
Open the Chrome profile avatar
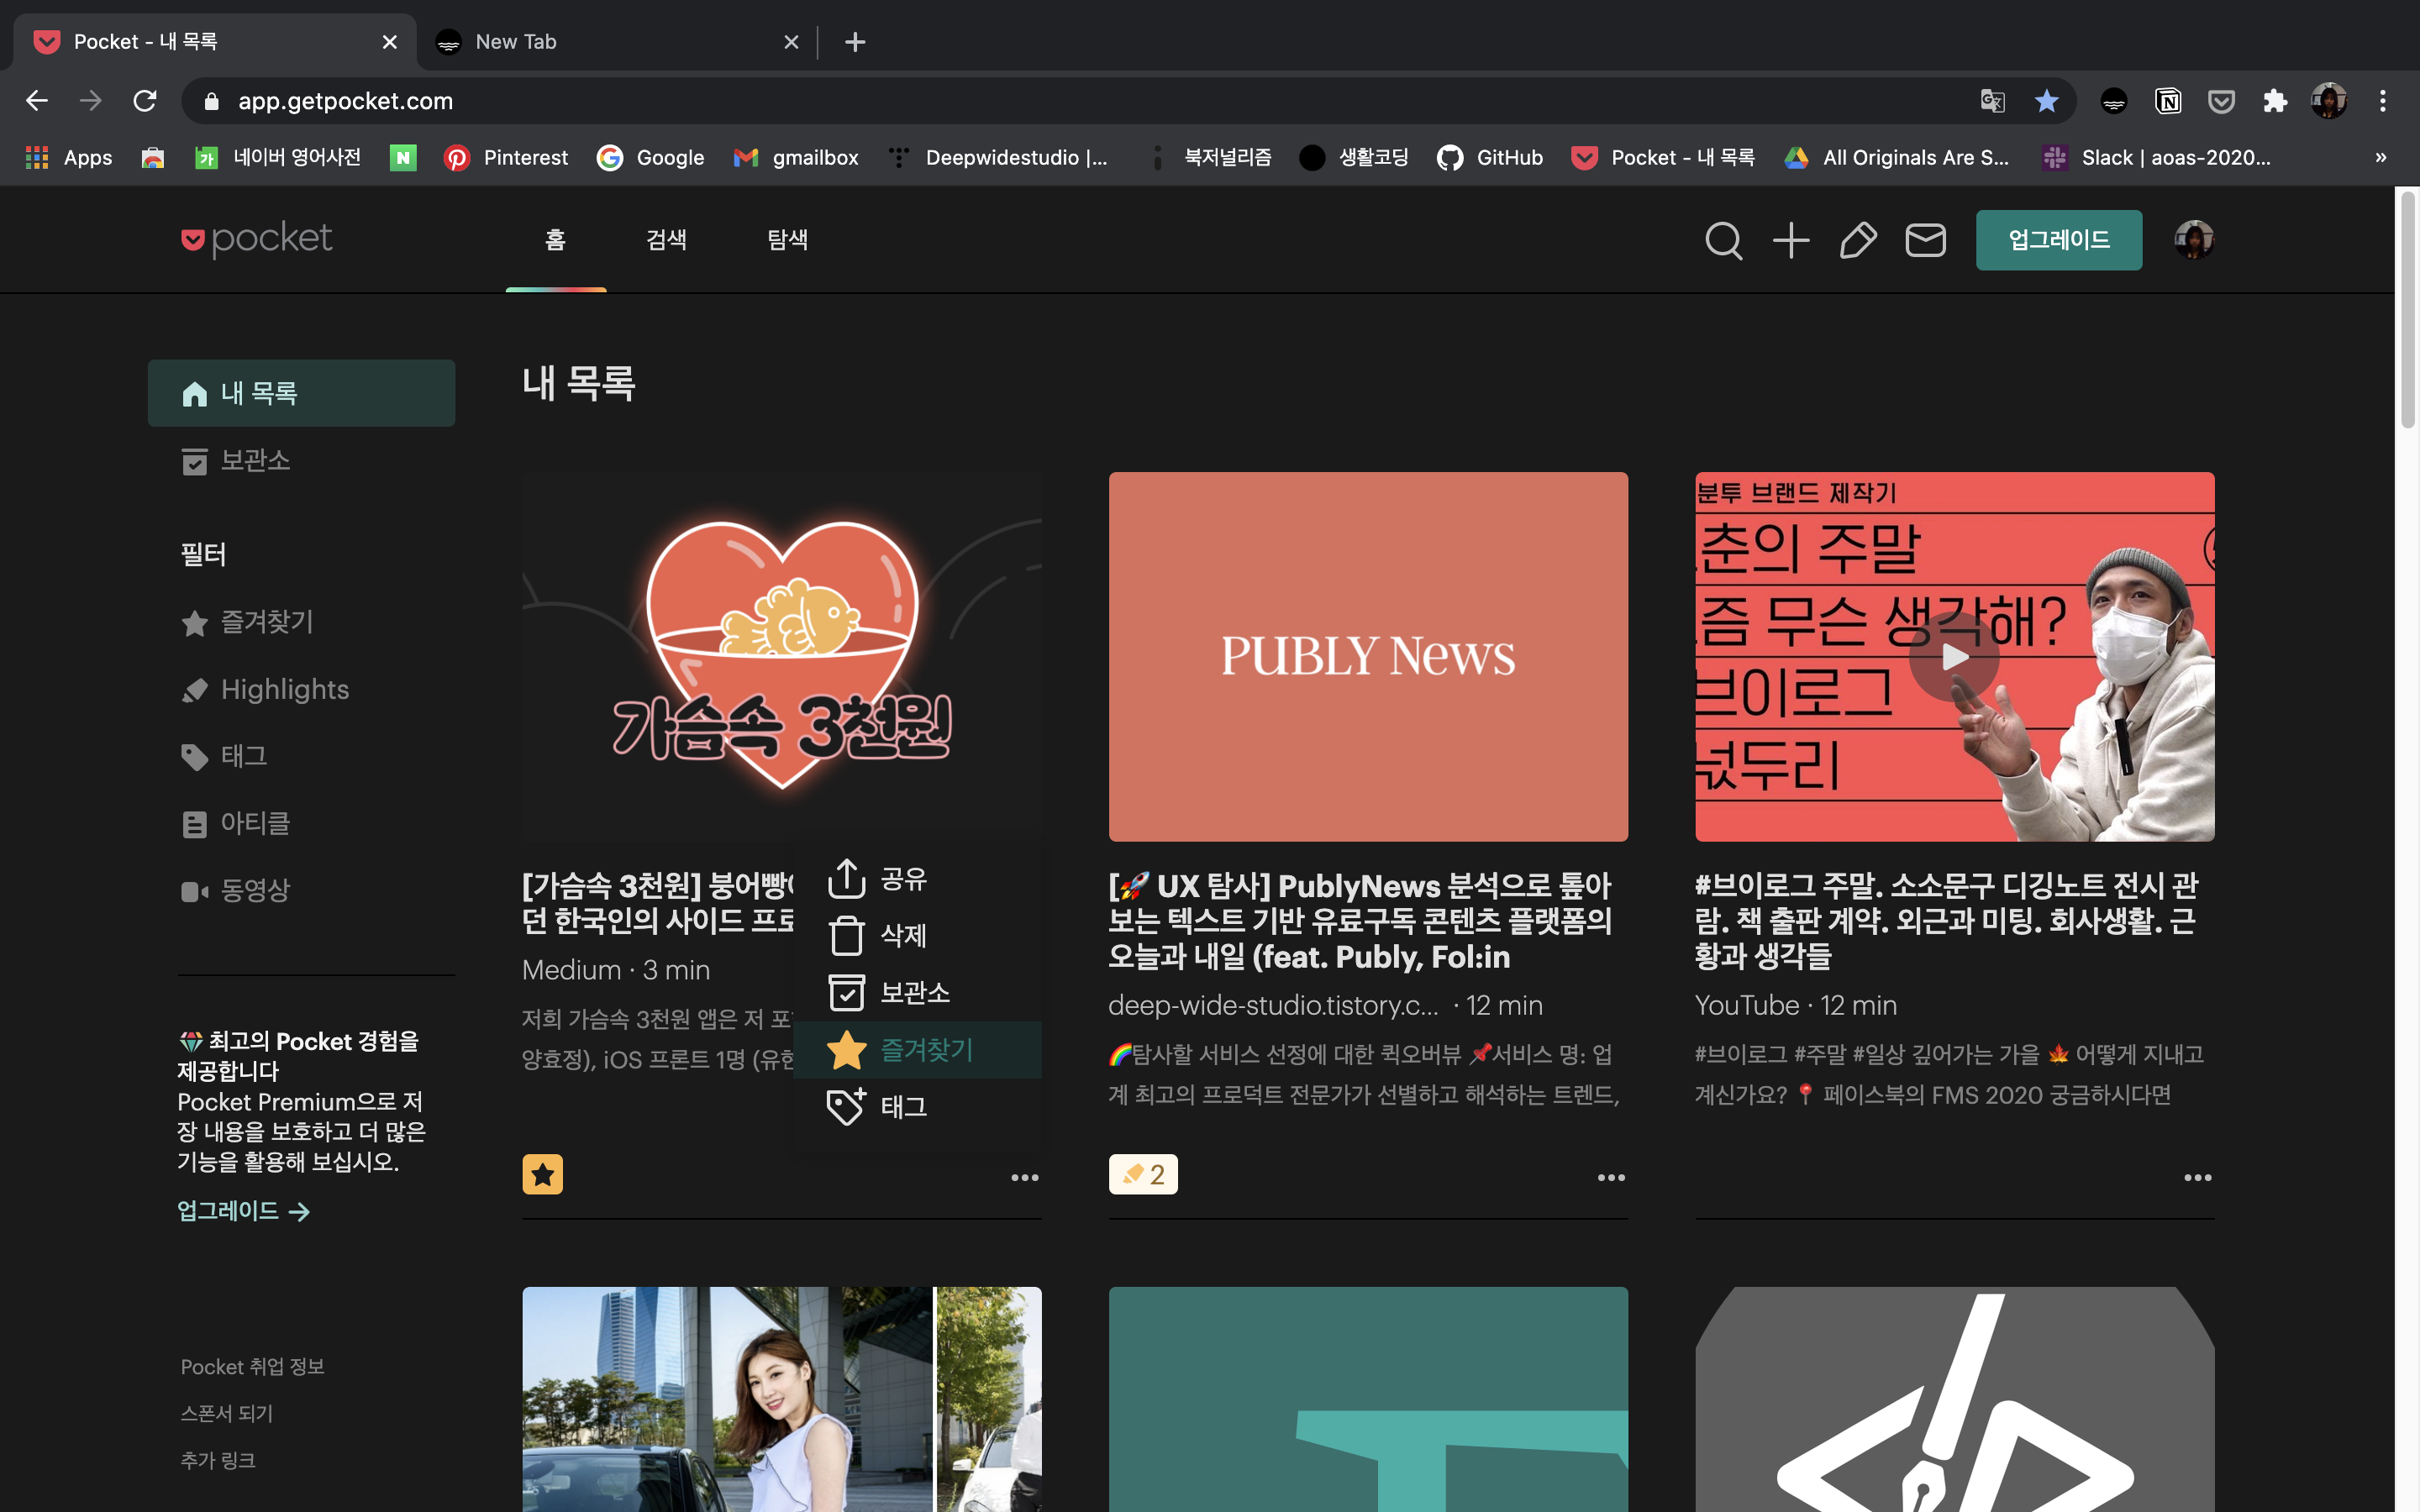coord(2329,101)
